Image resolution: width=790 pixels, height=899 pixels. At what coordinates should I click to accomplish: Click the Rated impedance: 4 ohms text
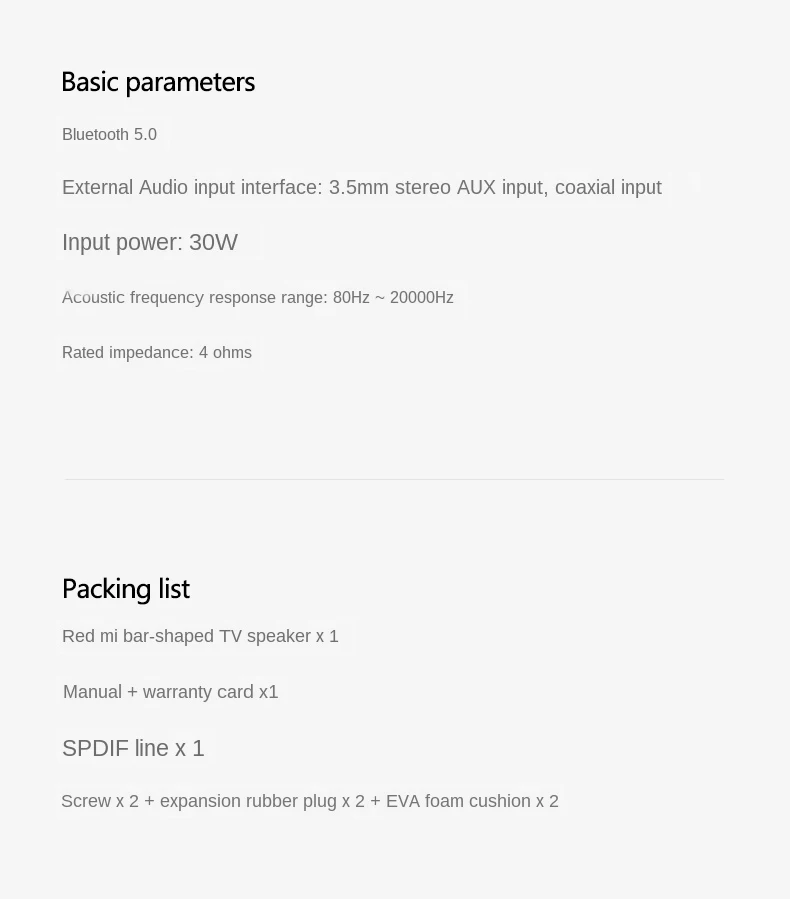coord(157,353)
